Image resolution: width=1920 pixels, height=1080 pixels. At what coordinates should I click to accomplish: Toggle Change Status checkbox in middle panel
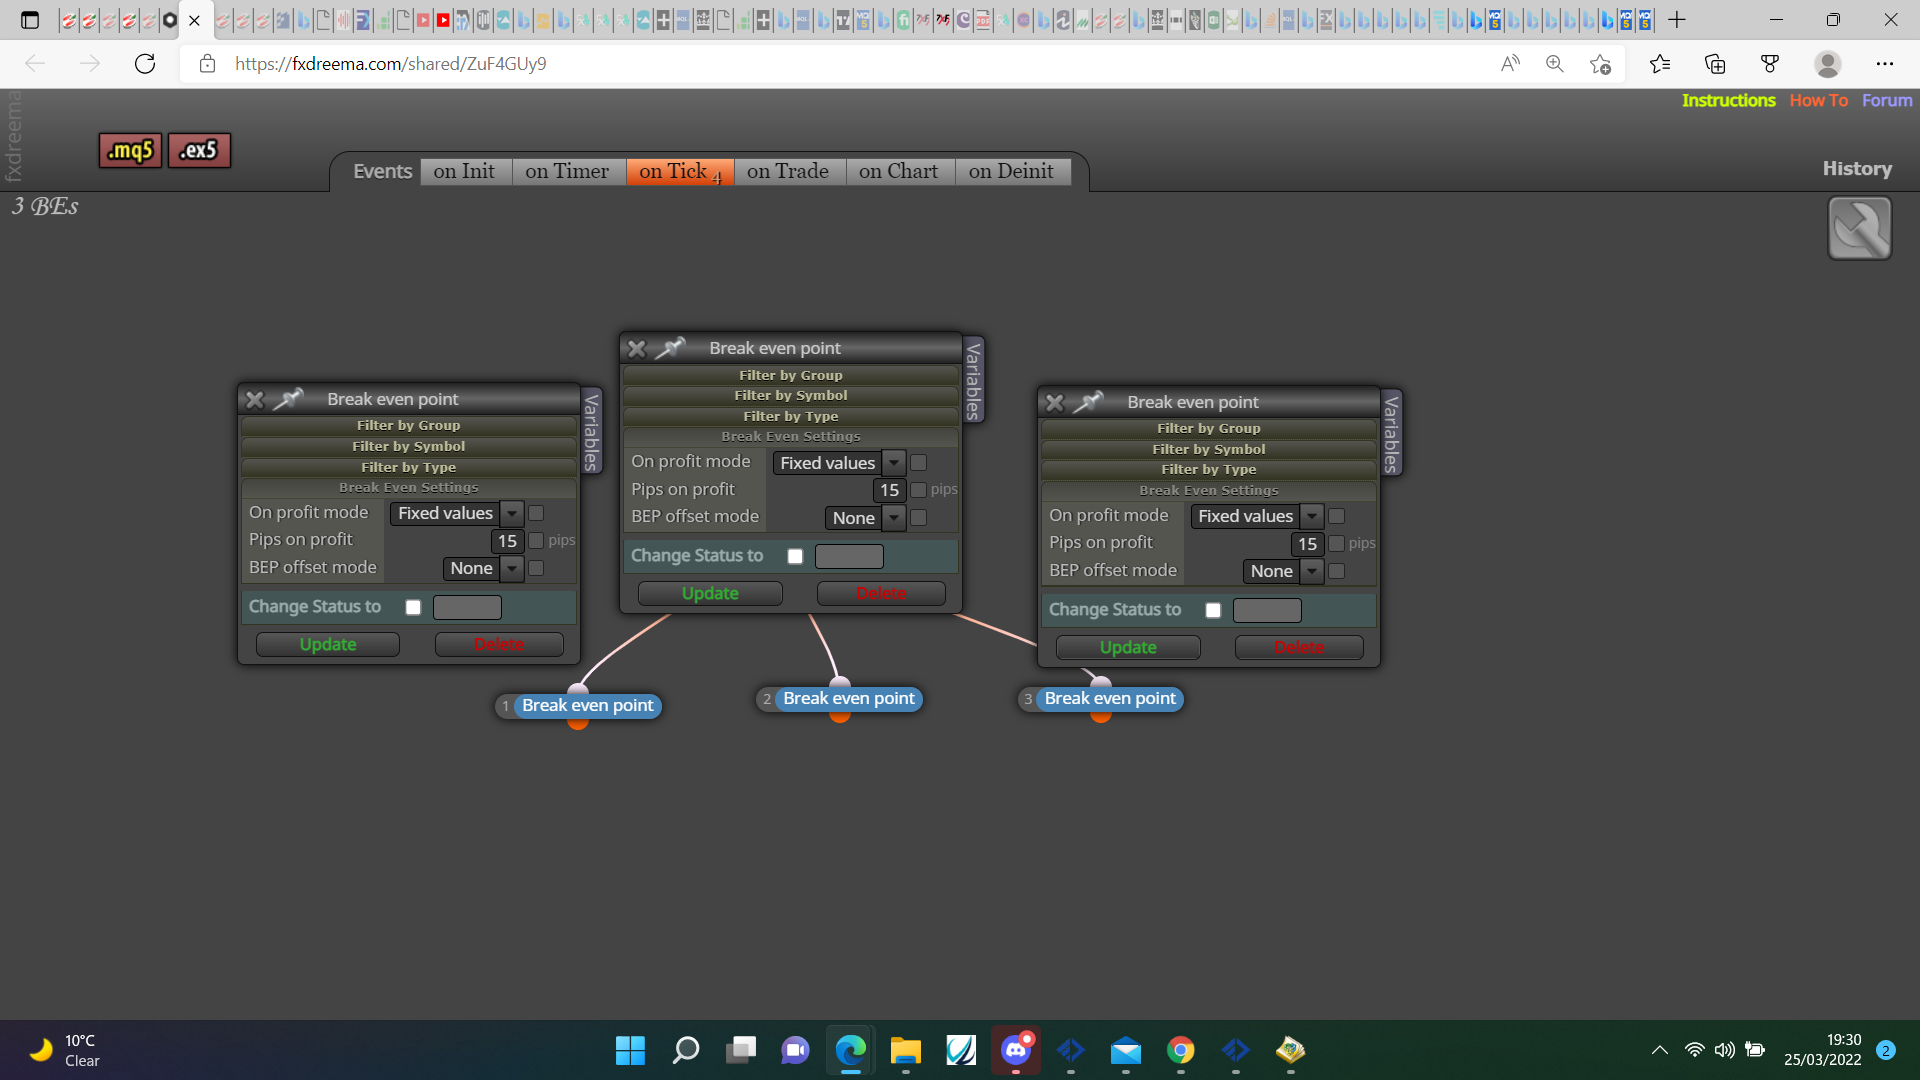[x=795, y=556]
